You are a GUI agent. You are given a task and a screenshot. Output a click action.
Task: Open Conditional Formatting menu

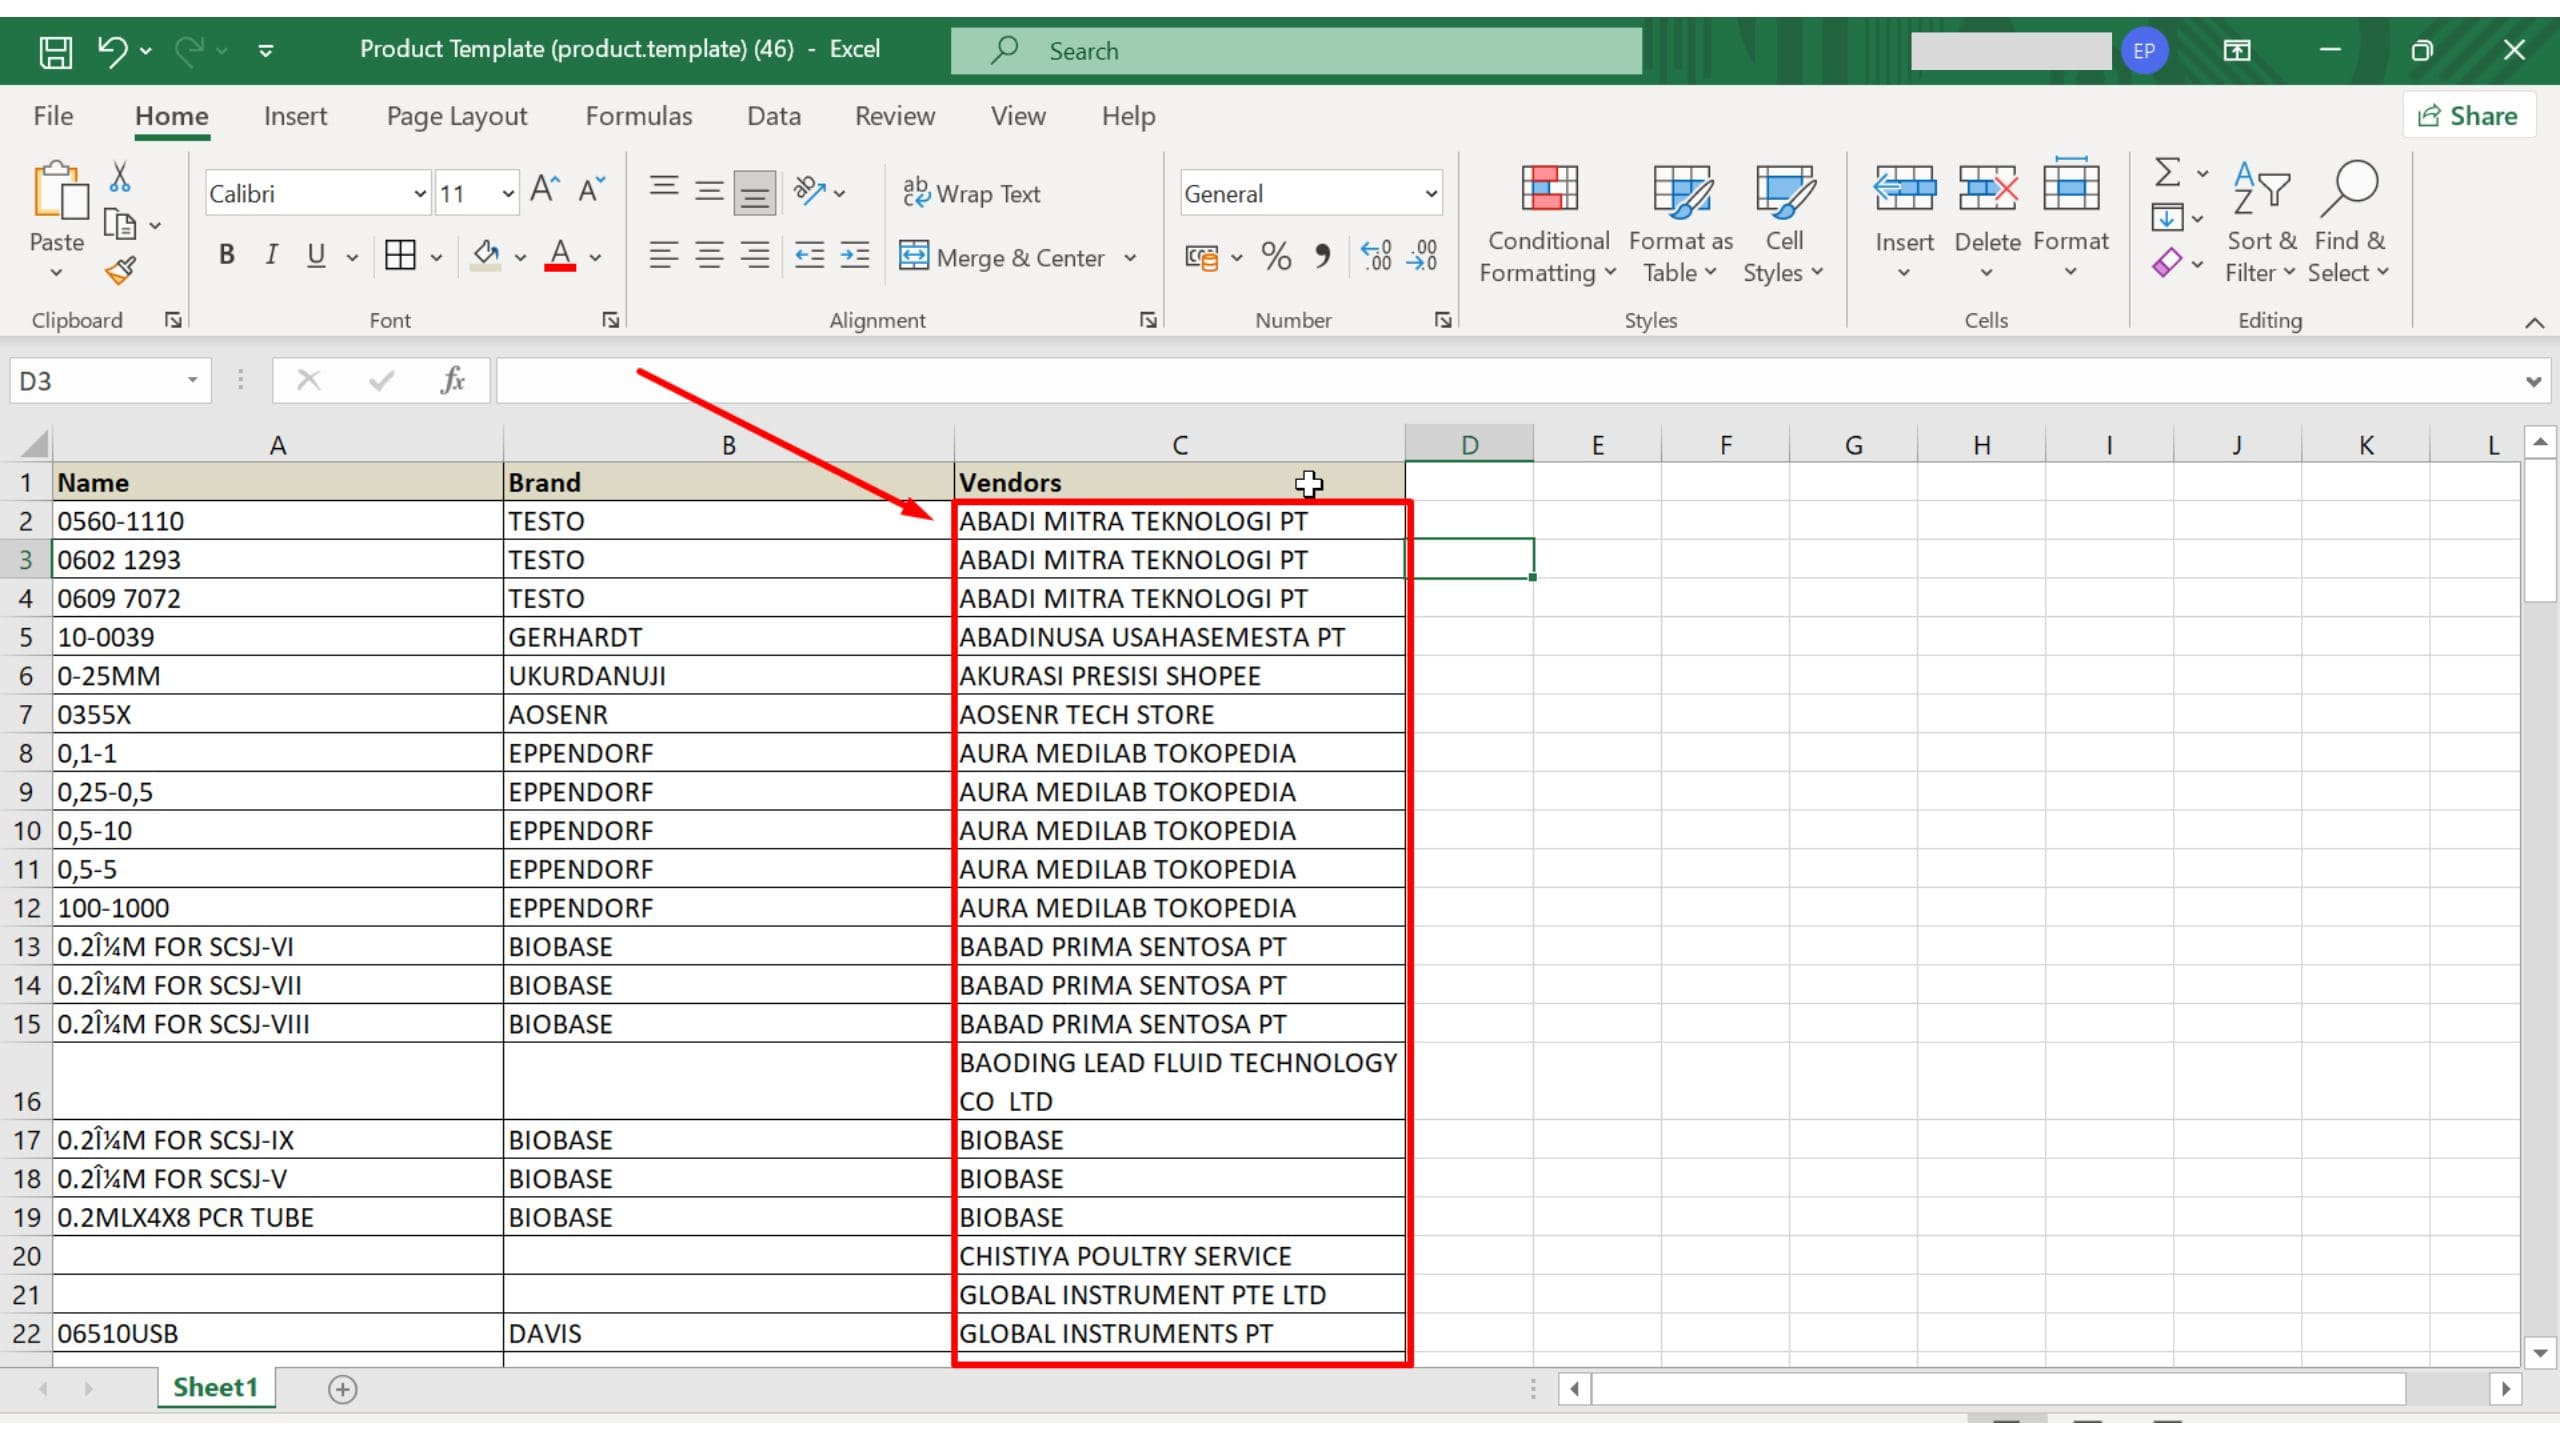click(x=1548, y=224)
